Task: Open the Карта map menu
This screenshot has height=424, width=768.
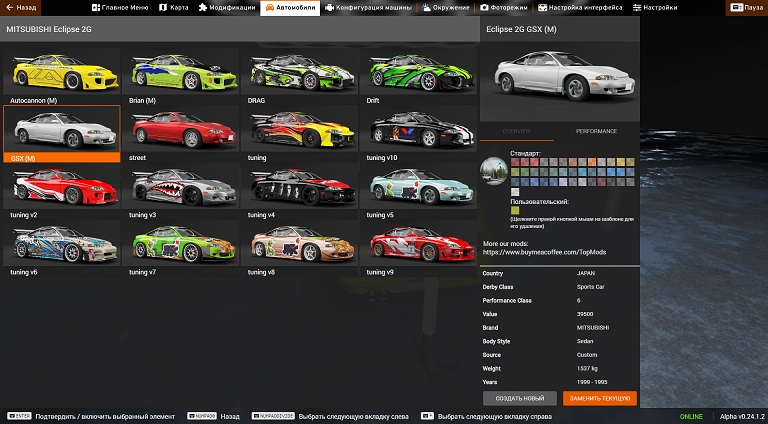Action: pos(173,7)
